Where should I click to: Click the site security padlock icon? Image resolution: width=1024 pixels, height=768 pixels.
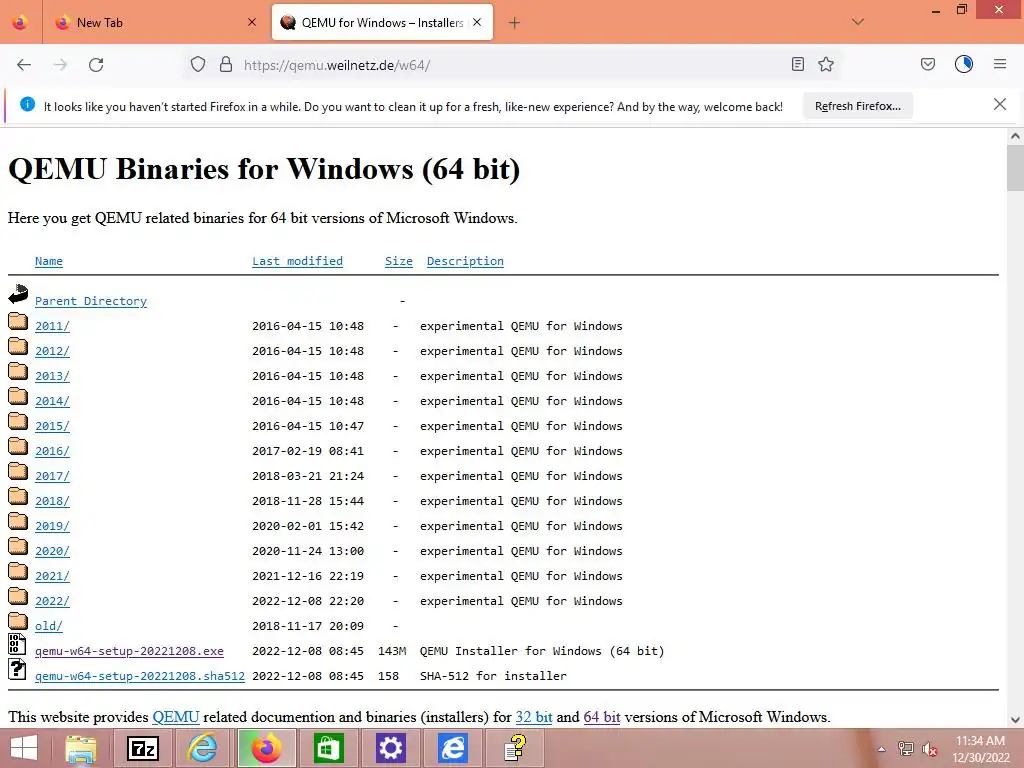pos(226,64)
